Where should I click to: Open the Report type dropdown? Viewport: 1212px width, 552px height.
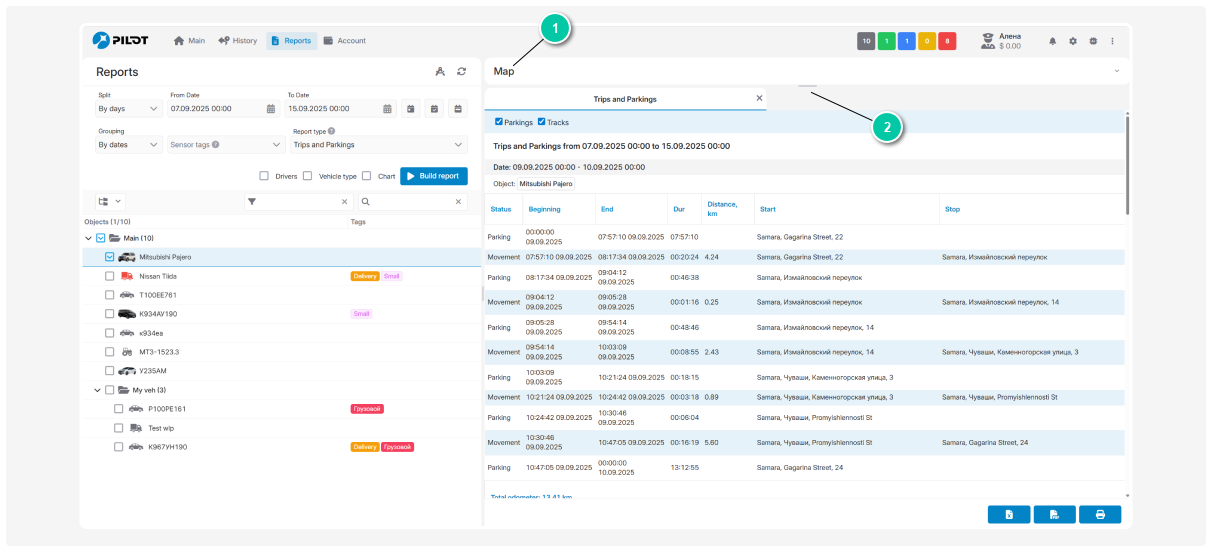point(377,145)
